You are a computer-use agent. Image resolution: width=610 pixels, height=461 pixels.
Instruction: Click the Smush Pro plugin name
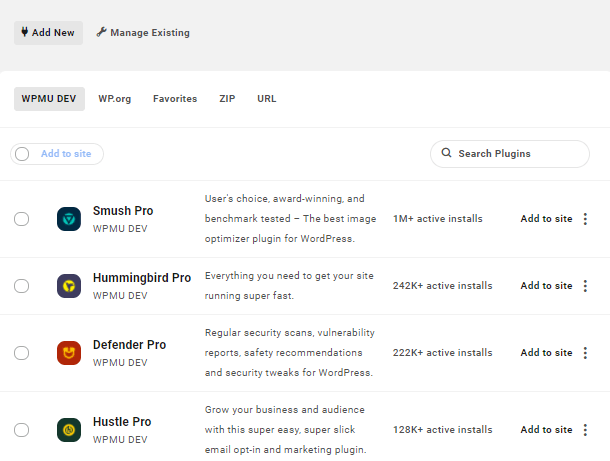pos(123,210)
